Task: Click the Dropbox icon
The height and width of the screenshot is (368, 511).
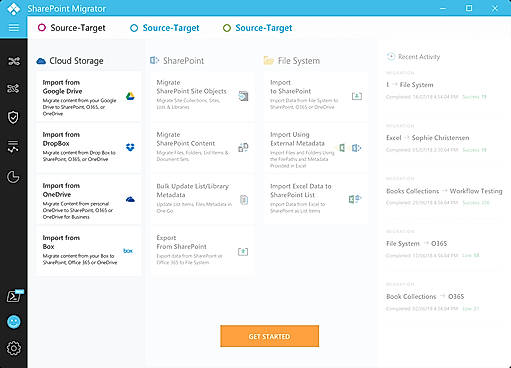Action: (x=130, y=147)
